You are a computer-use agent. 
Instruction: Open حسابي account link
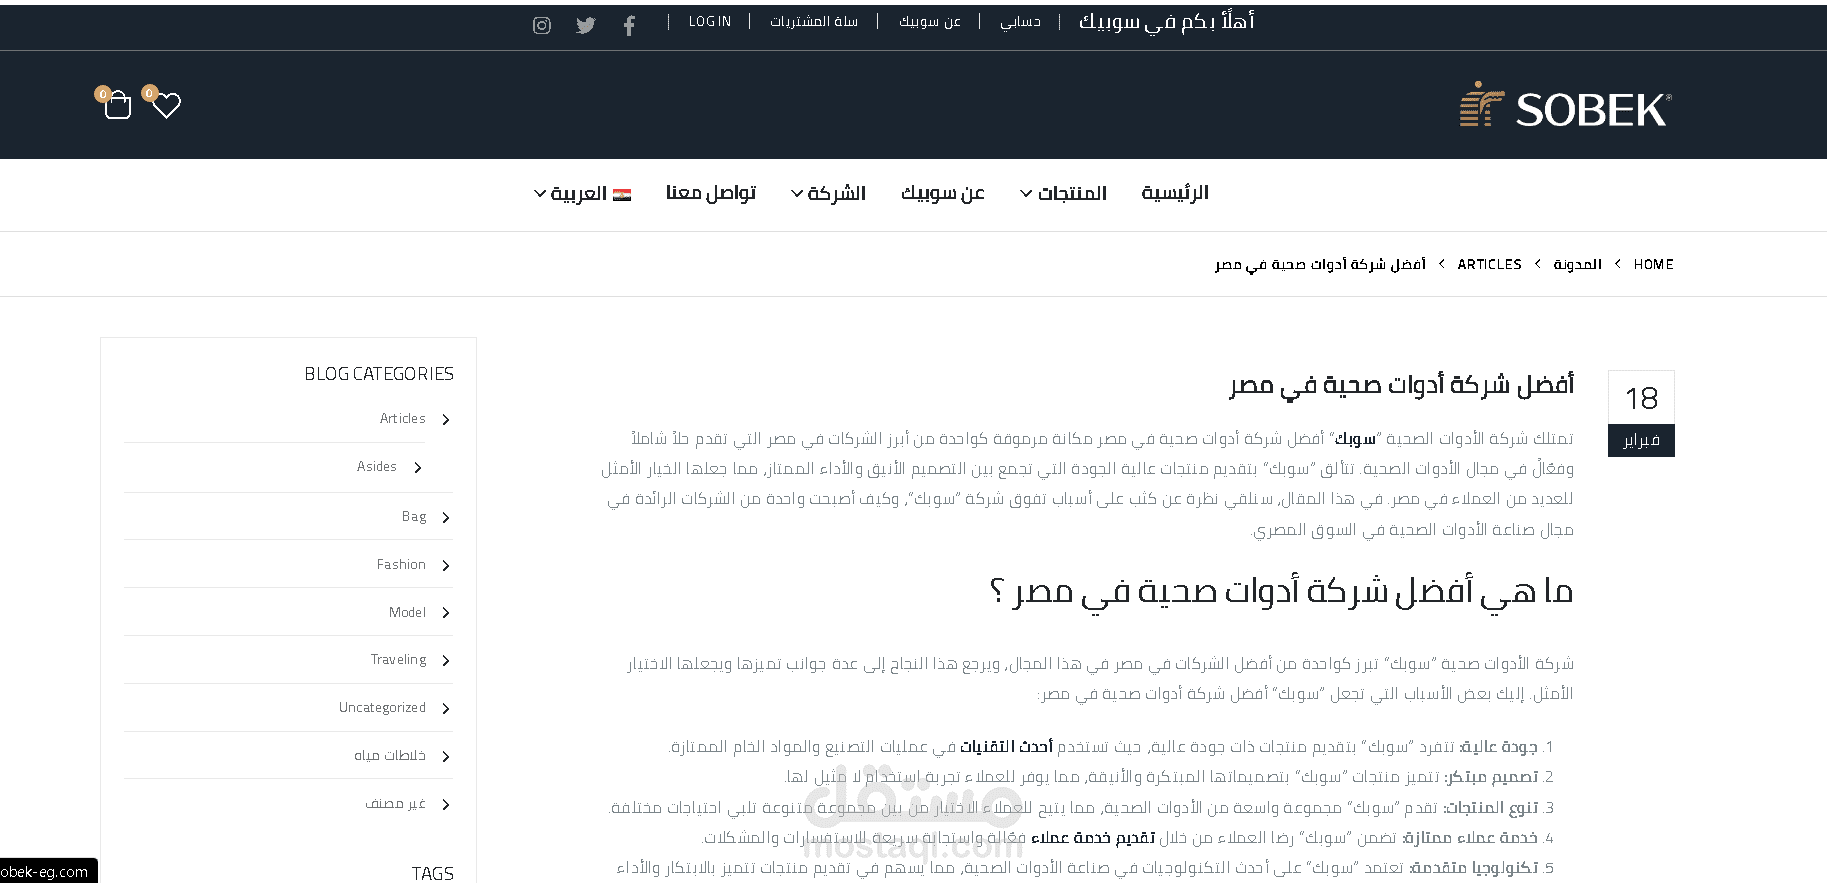pyautogui.click(x=1021, y=21)
